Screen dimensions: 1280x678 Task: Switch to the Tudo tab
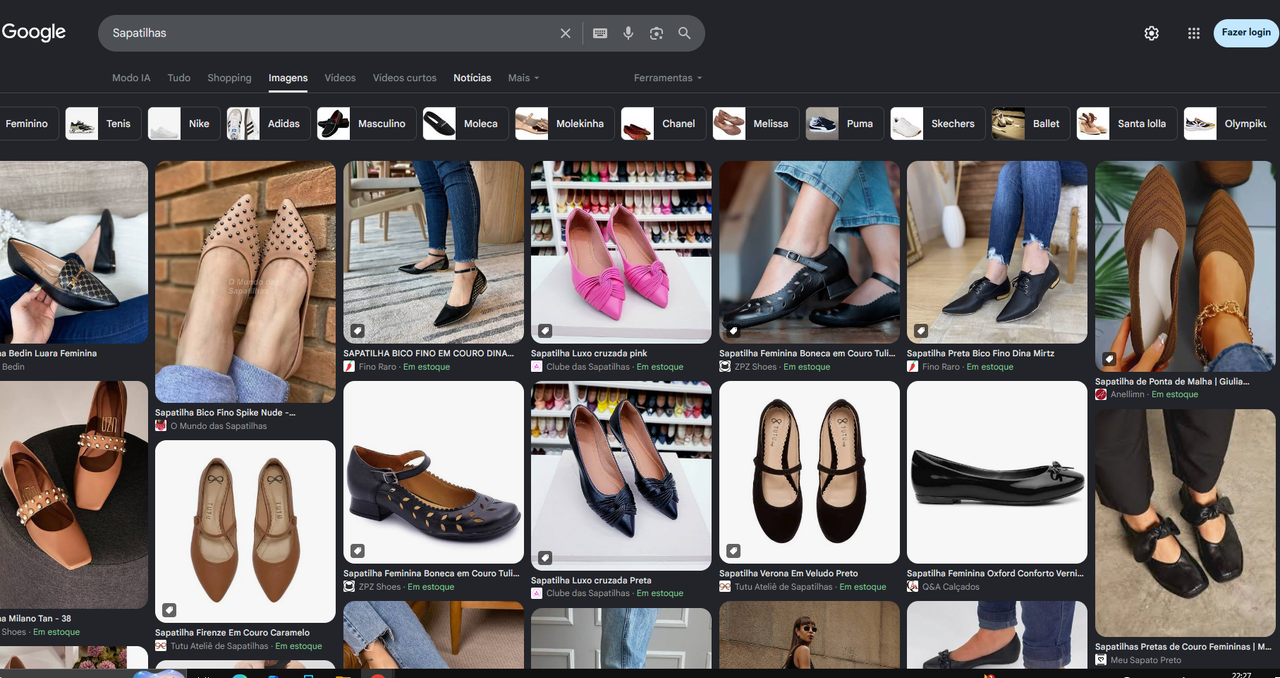coord(179,78)
